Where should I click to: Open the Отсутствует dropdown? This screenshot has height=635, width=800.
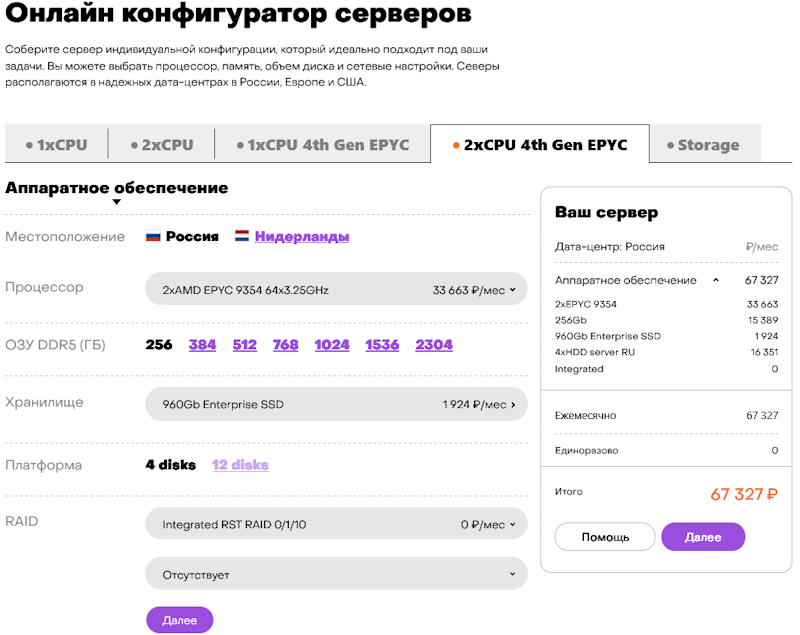pos(336,575)
